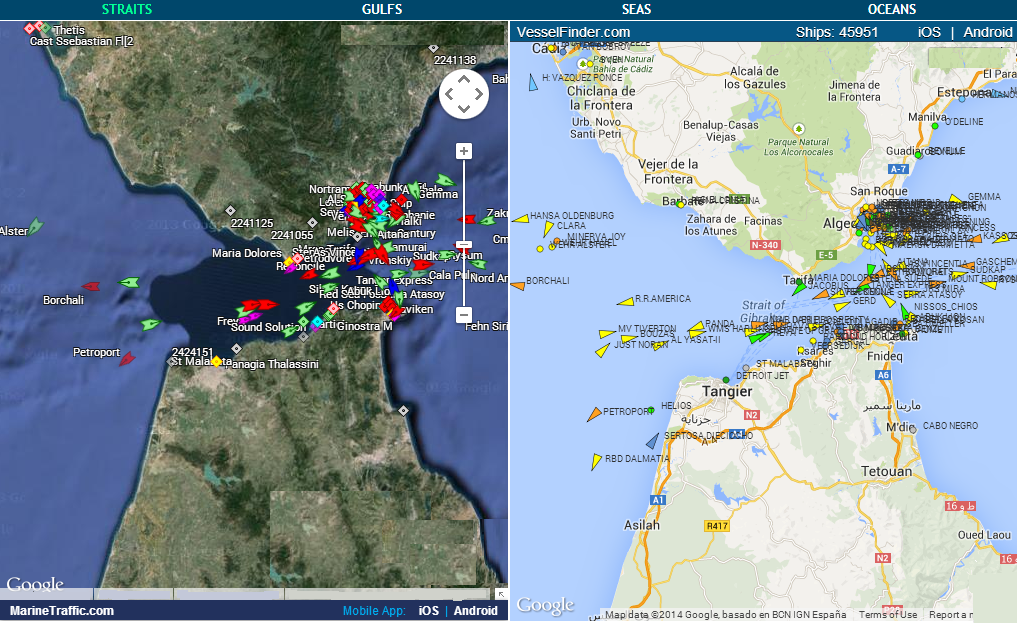Select the R.R.AMERICA vessel marker

click(x=624, y=302)
